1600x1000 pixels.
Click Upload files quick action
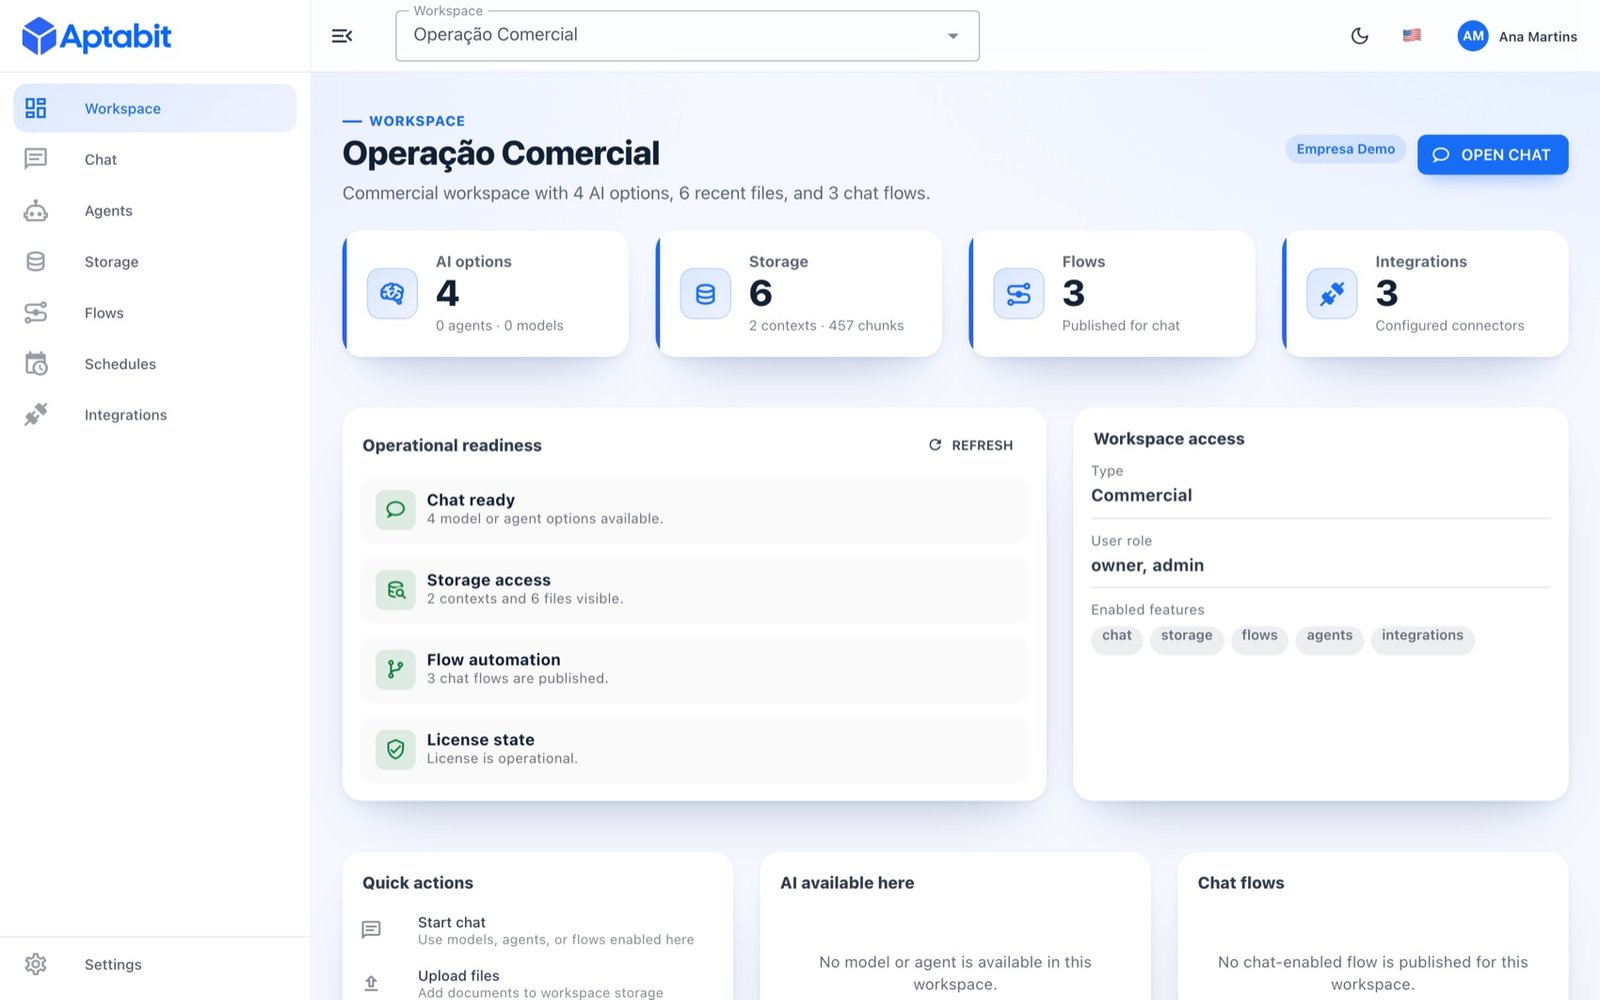tap(538, 983)
